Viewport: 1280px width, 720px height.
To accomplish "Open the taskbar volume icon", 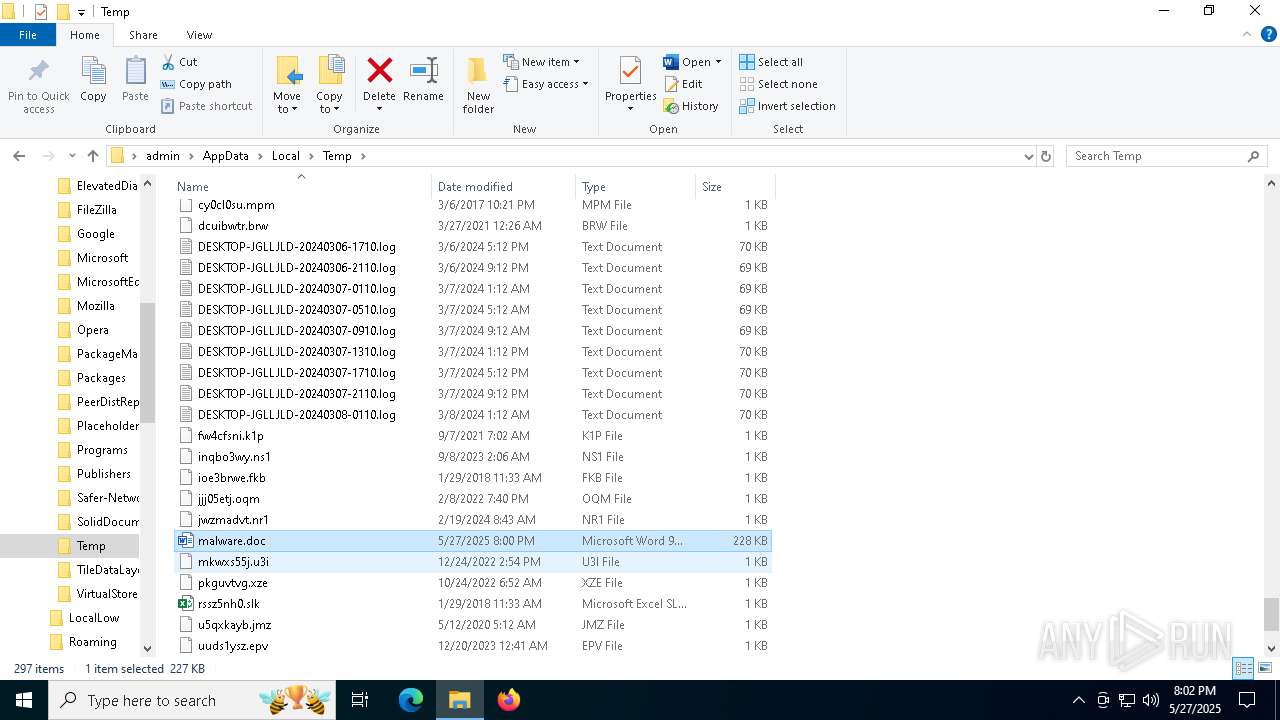I will click(1151, 700).
